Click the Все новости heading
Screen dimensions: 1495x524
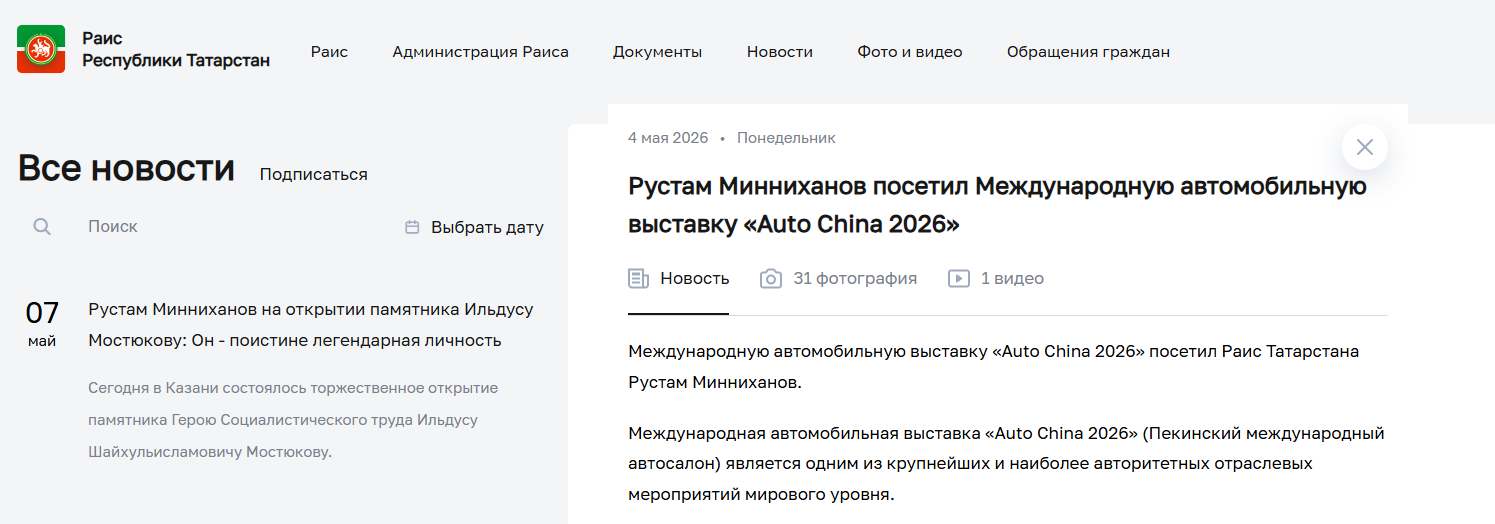pyautogui.click(x=126, y=169)
